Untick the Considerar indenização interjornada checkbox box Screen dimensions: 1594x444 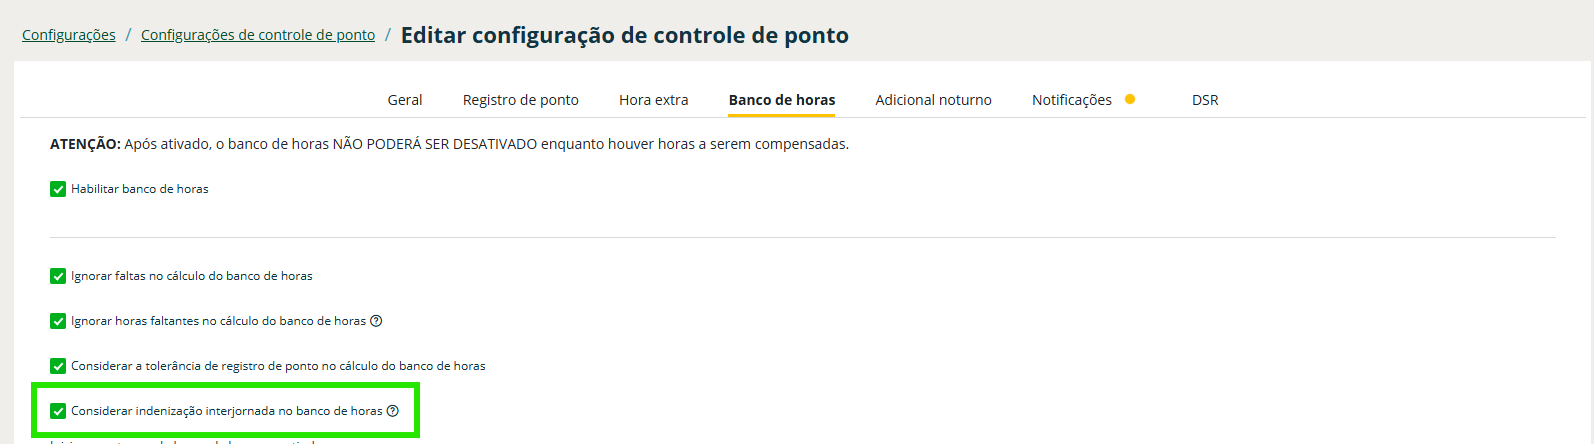[58, 411]
